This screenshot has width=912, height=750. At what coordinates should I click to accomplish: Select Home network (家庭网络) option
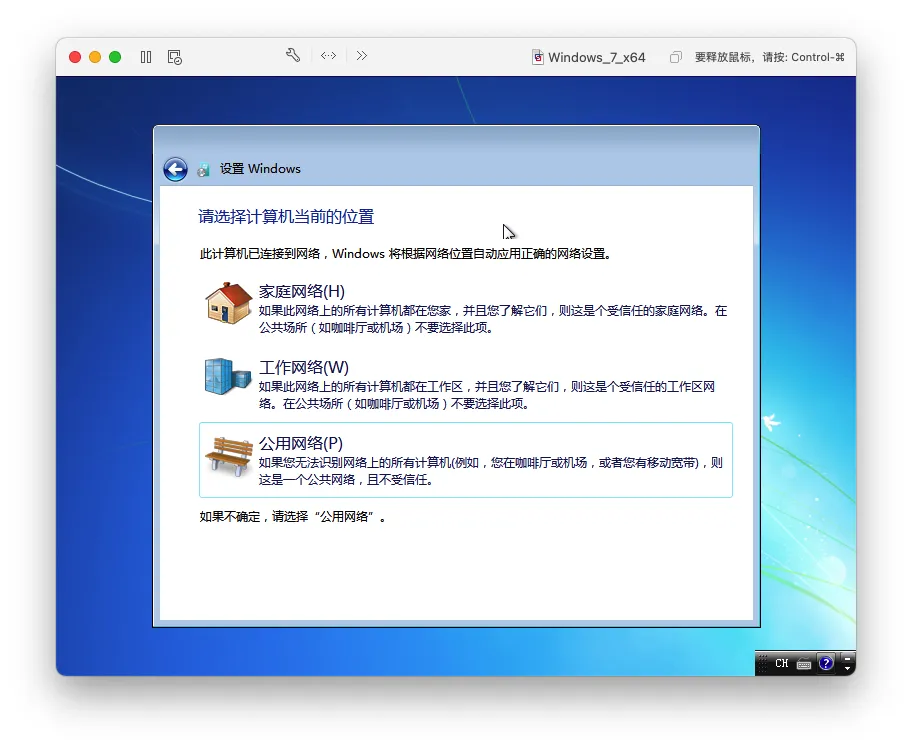[x=465, y=308]
